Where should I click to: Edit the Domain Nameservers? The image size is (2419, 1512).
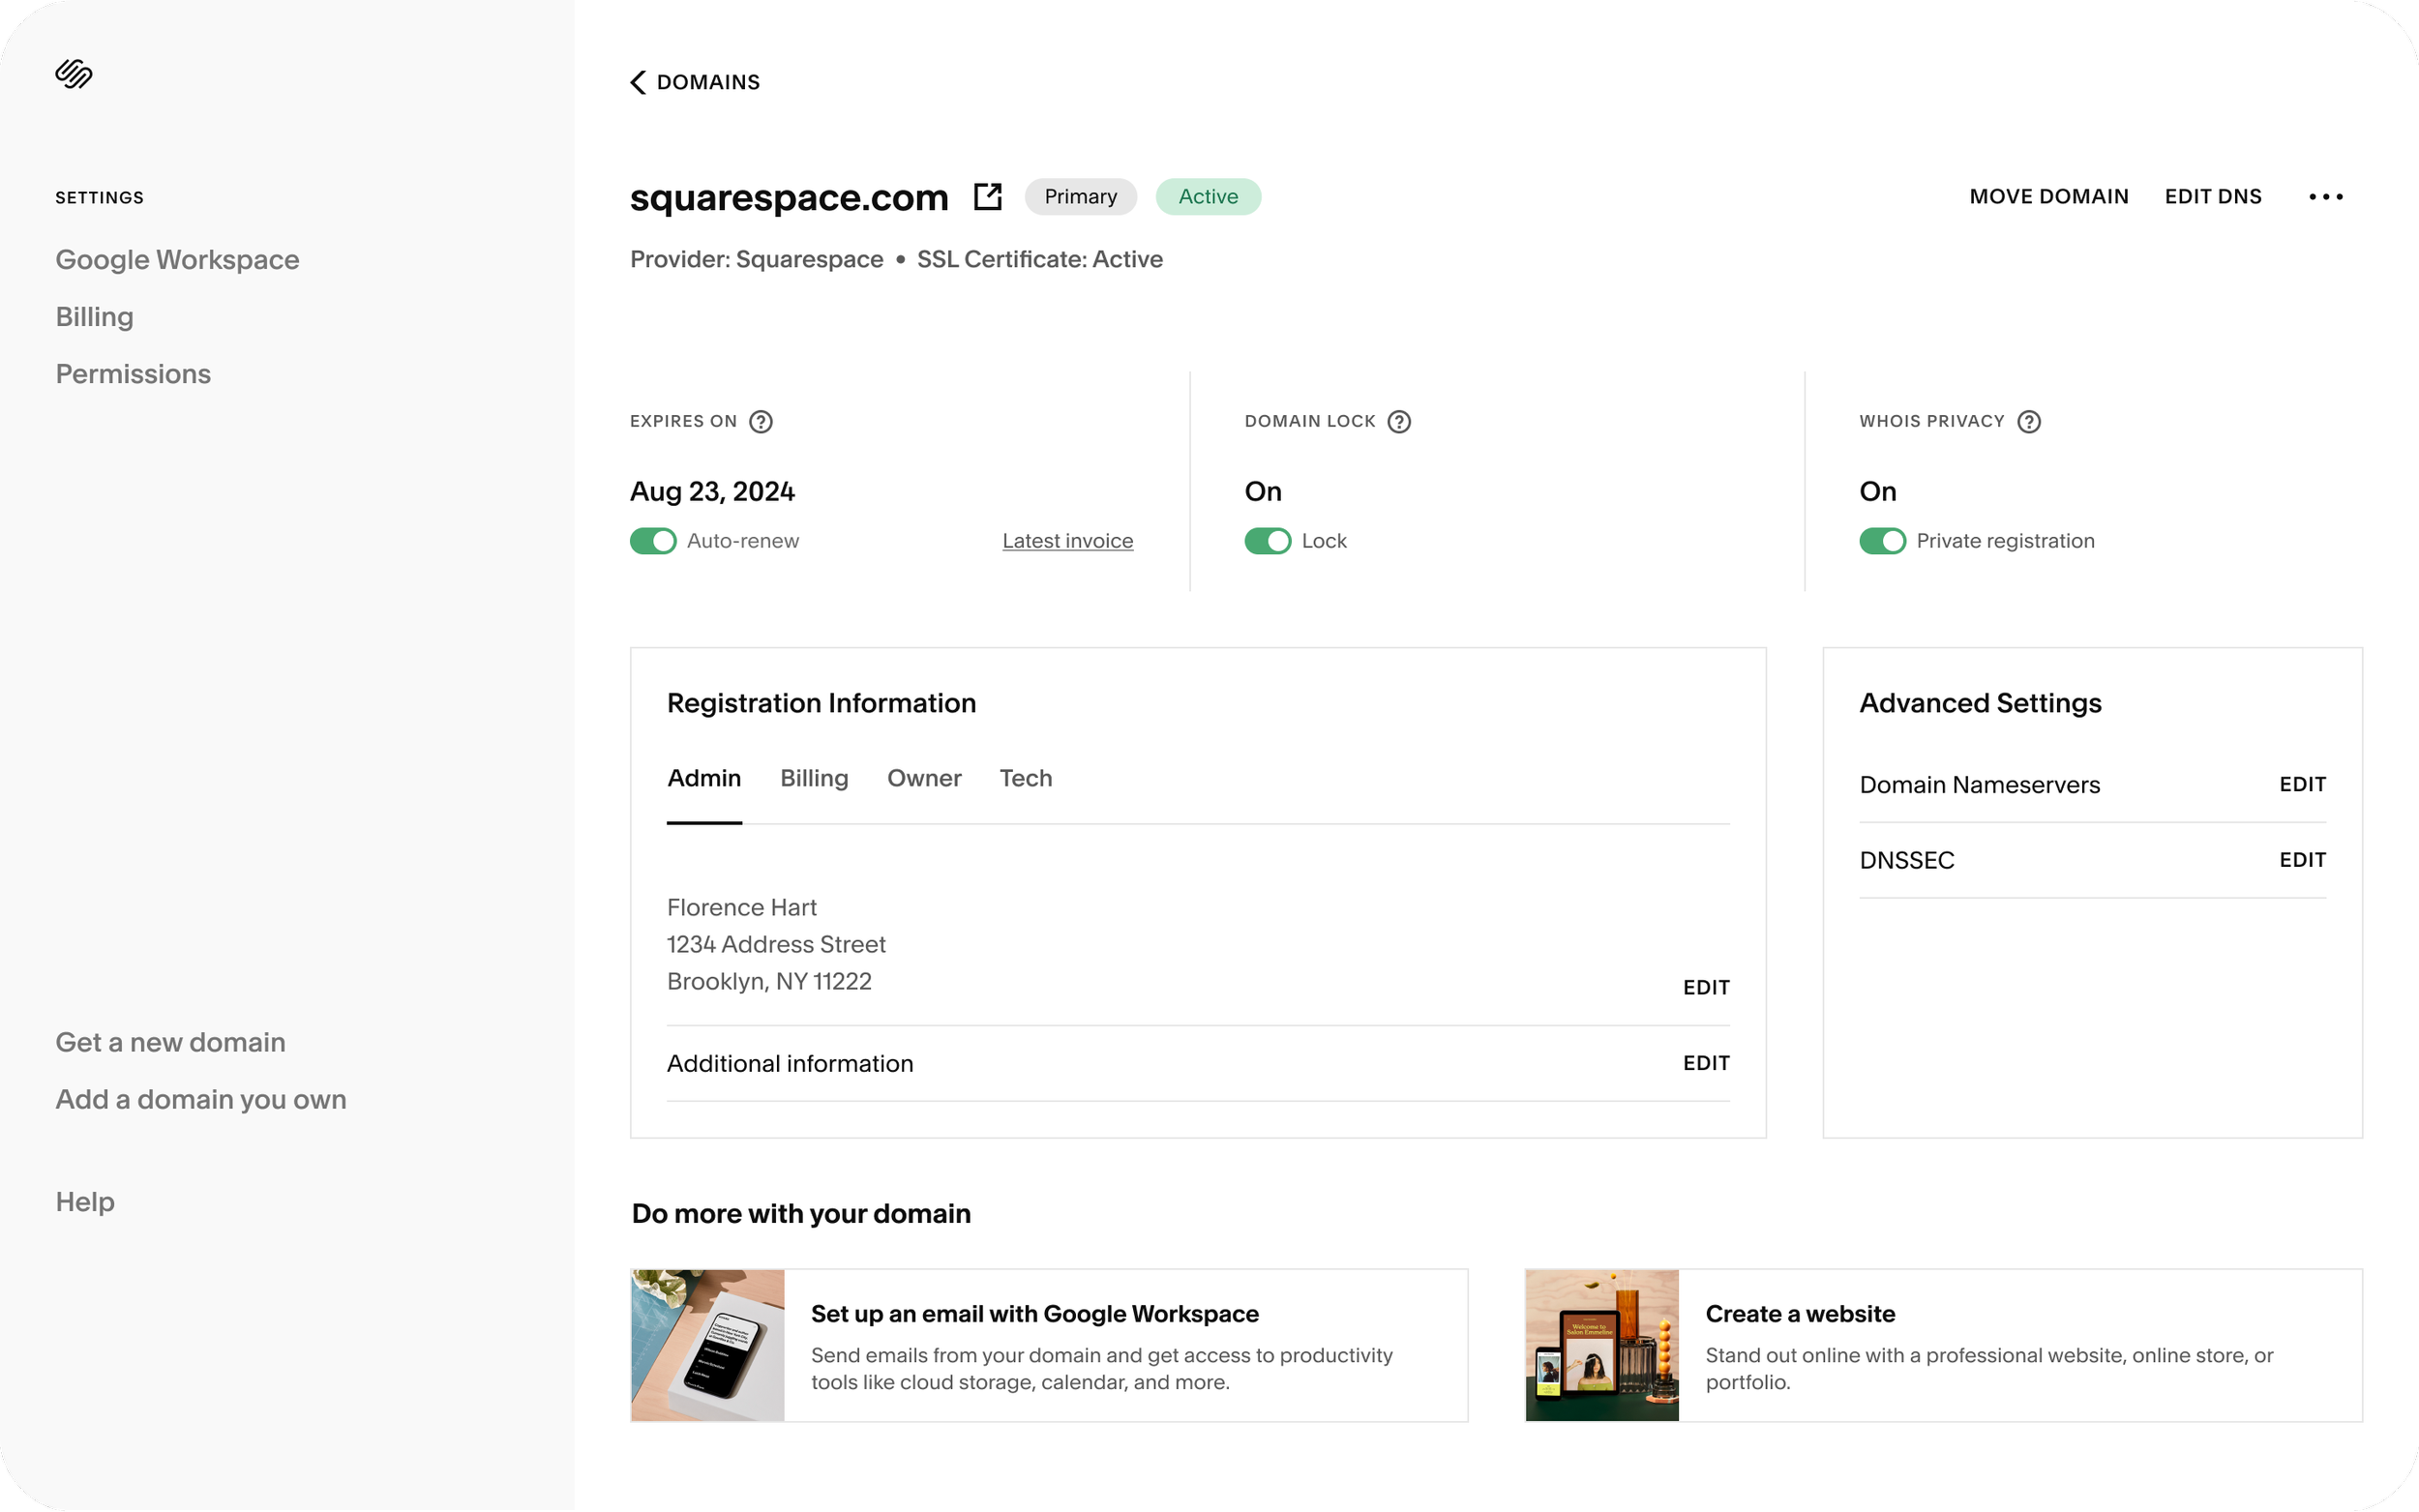pyautogui.click(x=2302, y=784)
